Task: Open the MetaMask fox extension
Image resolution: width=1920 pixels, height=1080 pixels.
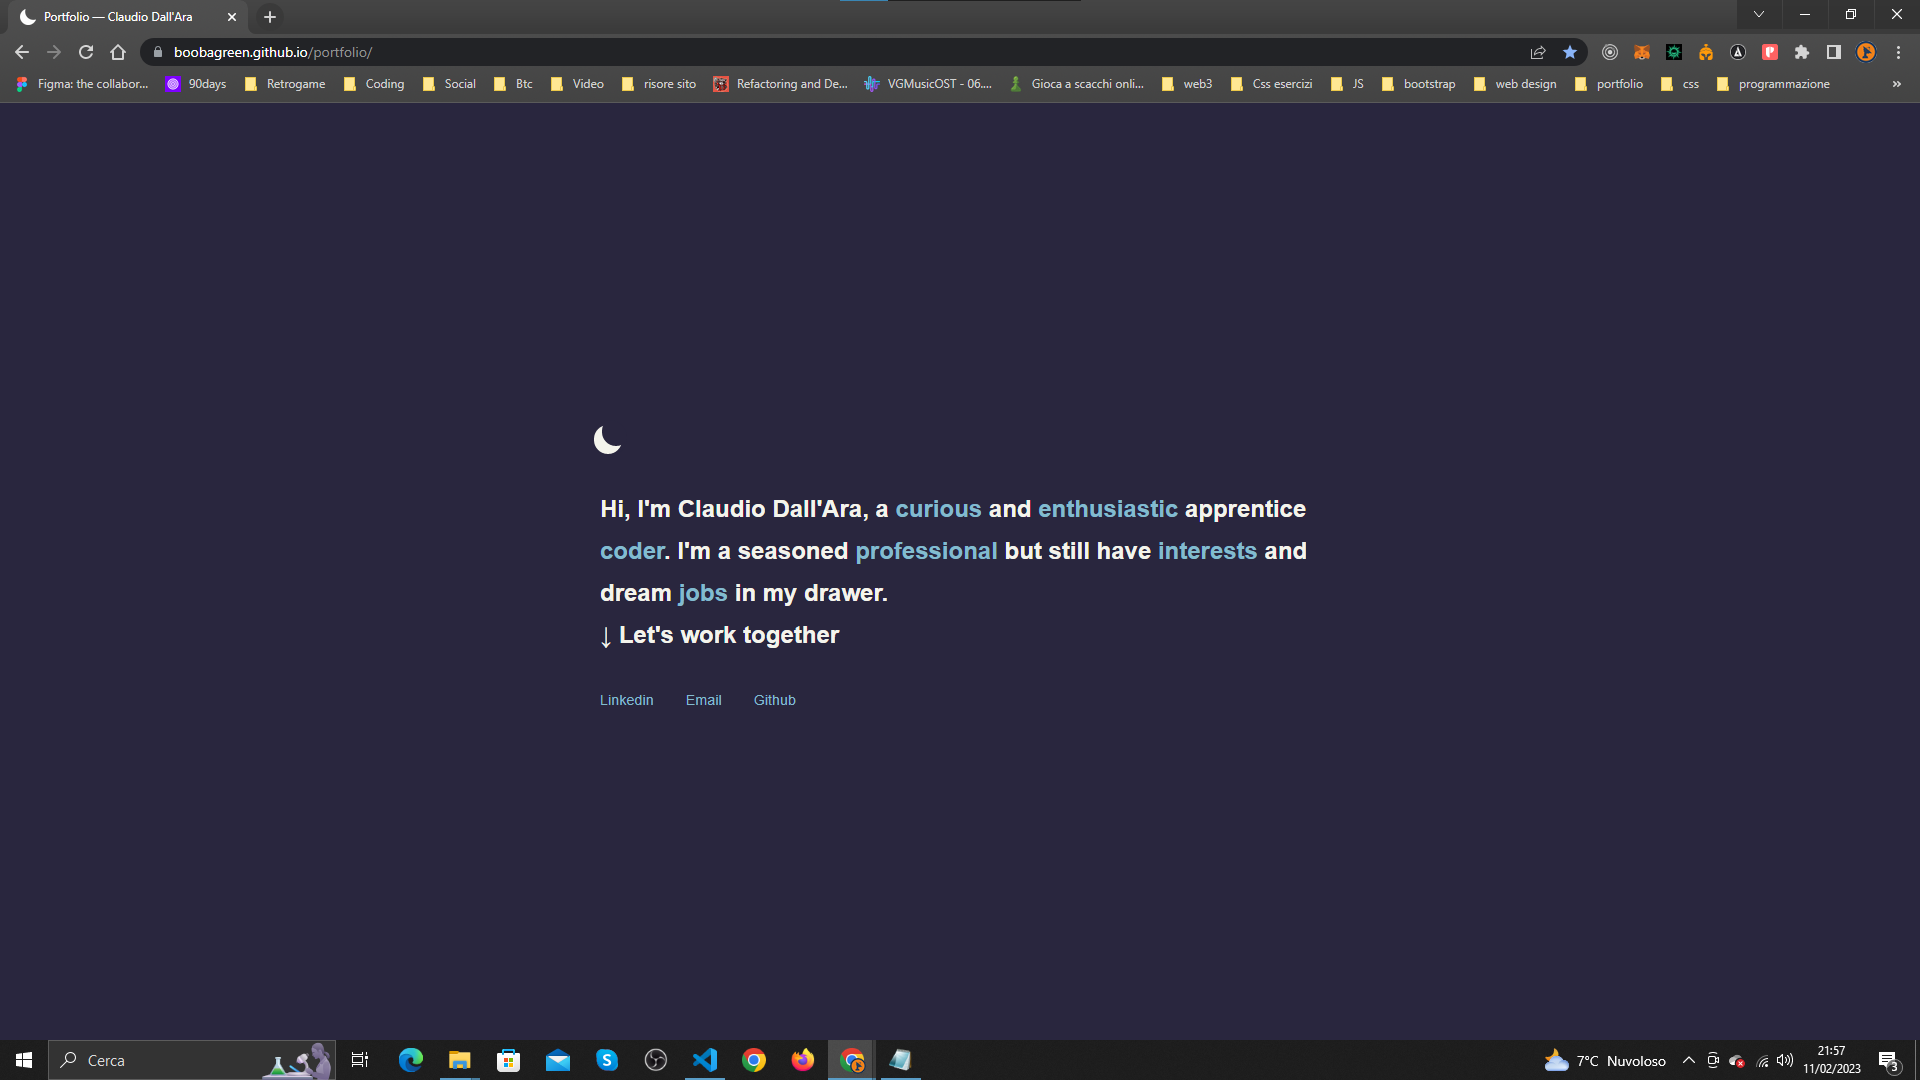Action: pyautogui.click(x=1642, y=52)
